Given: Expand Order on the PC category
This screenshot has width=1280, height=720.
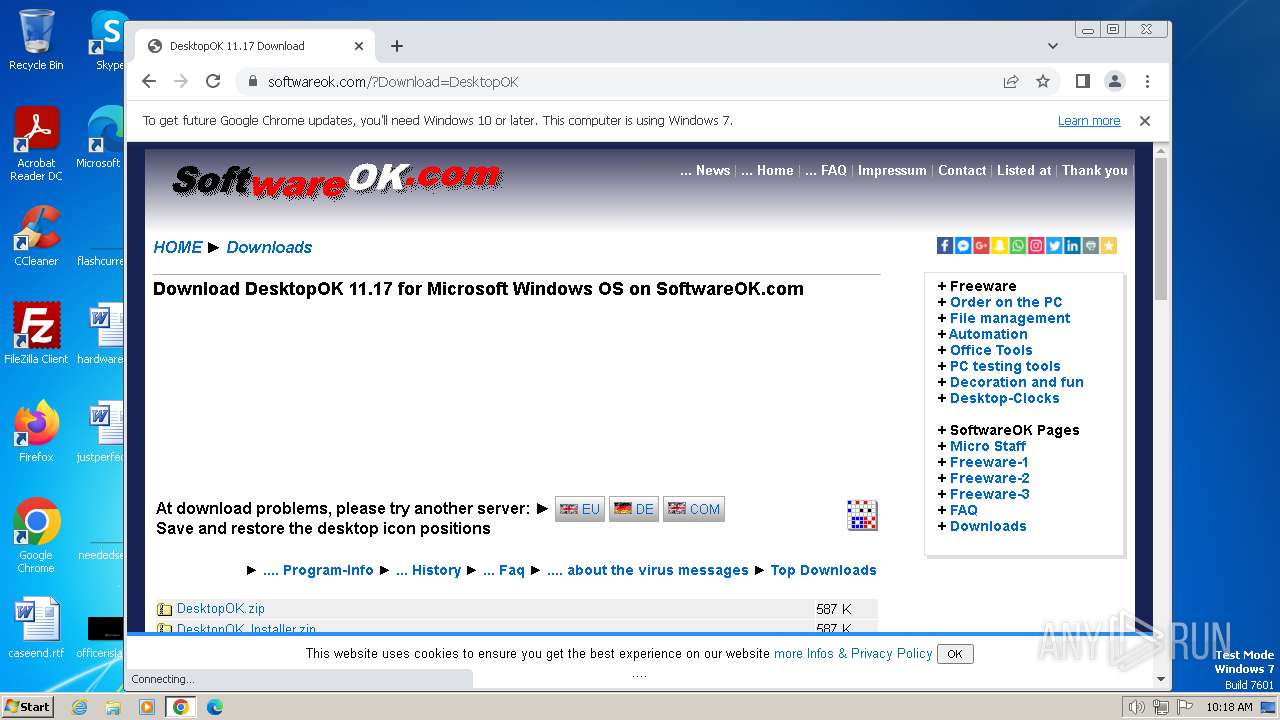Looking at the screenshot, I should click(1006, 302).
